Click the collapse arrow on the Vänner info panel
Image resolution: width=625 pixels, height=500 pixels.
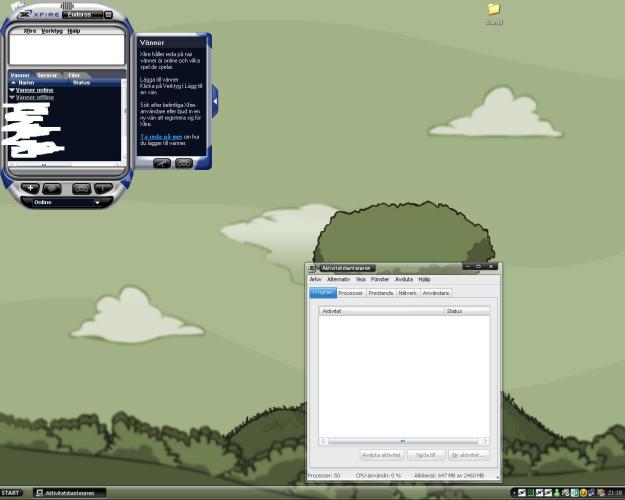coord(214,96)
